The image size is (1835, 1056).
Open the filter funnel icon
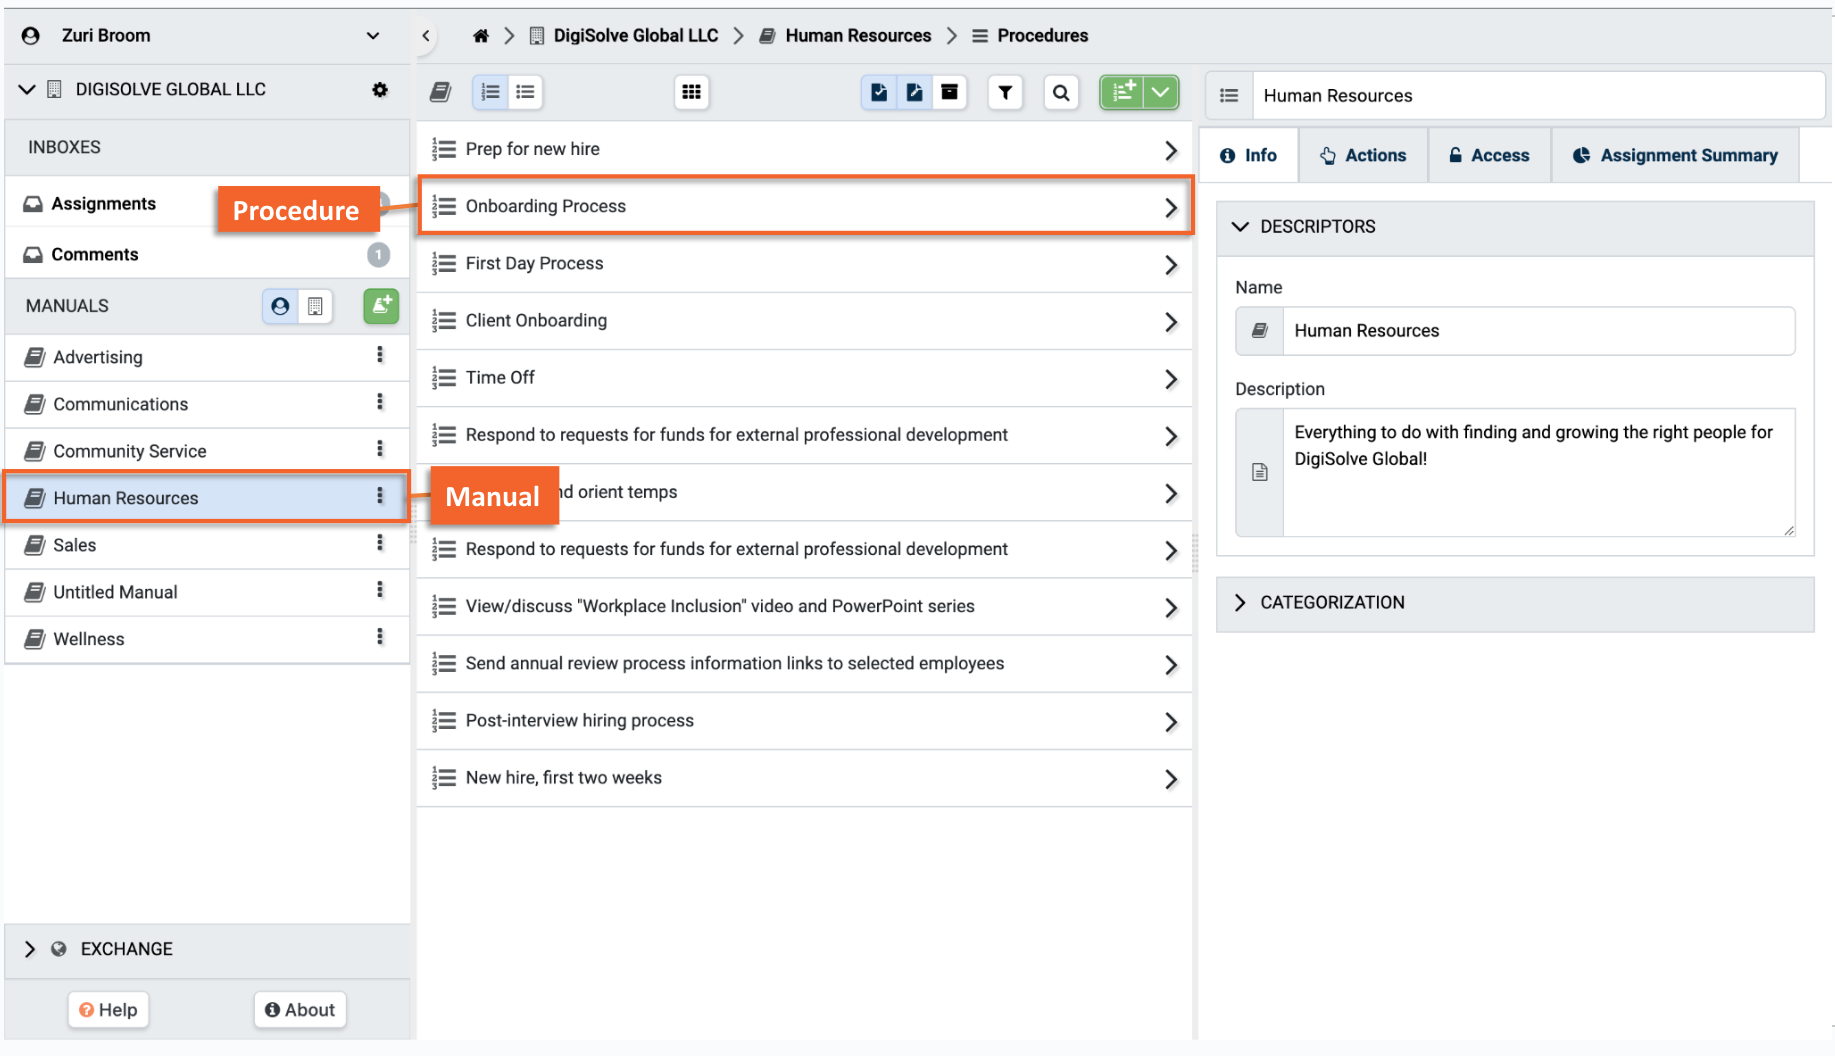coord(1005,93)
